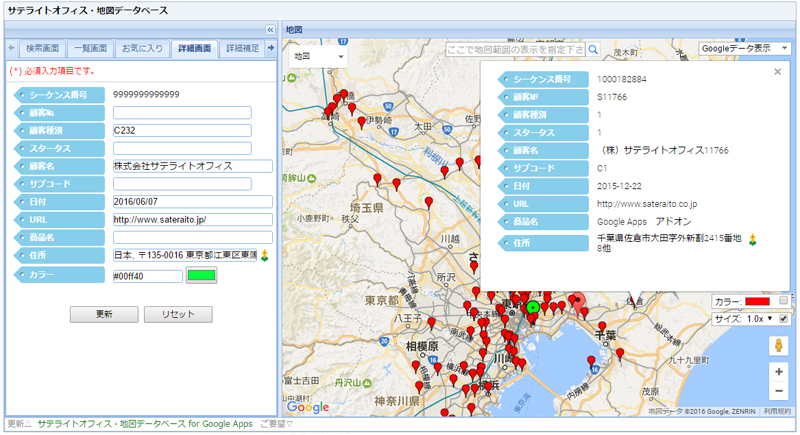Click the empty スタータス input field
The height and width of the screenshot is (435, 800).
(x=182, y=148)
